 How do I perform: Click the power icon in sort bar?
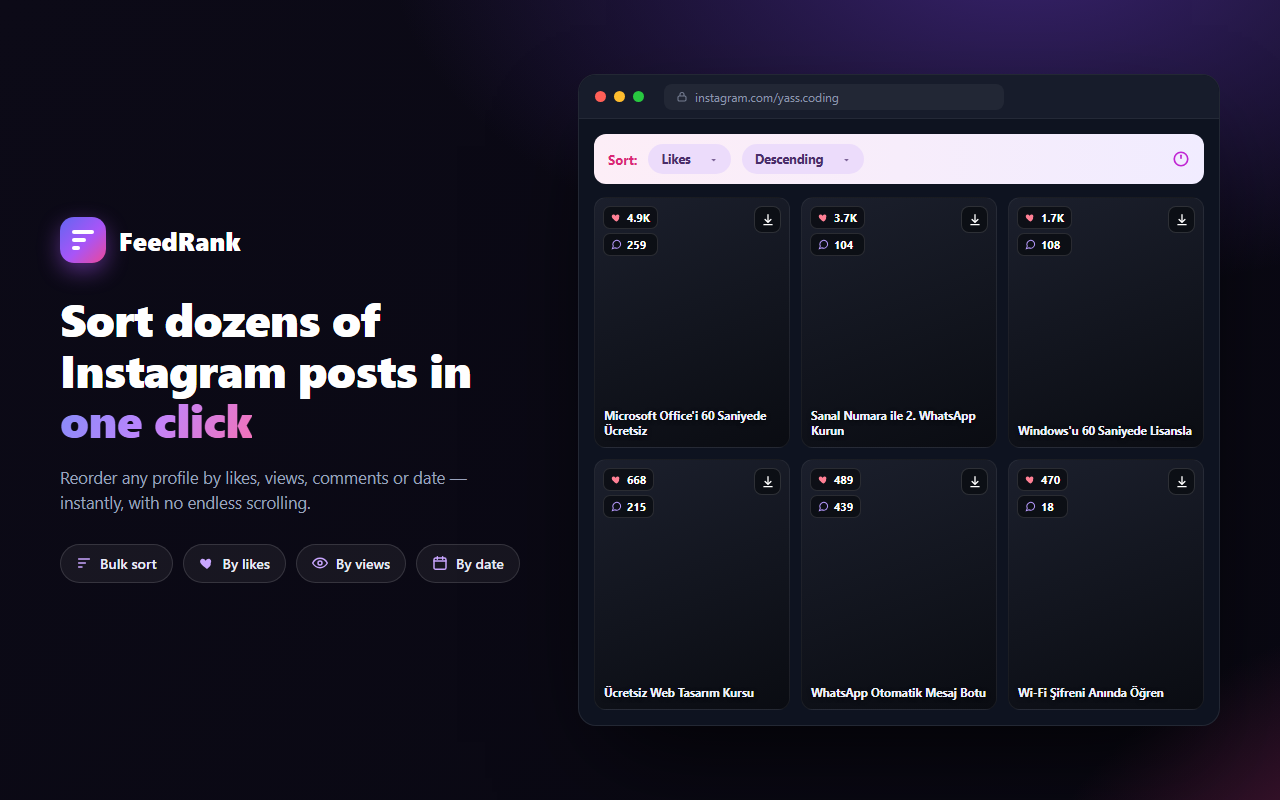(x=1181, y=159)
